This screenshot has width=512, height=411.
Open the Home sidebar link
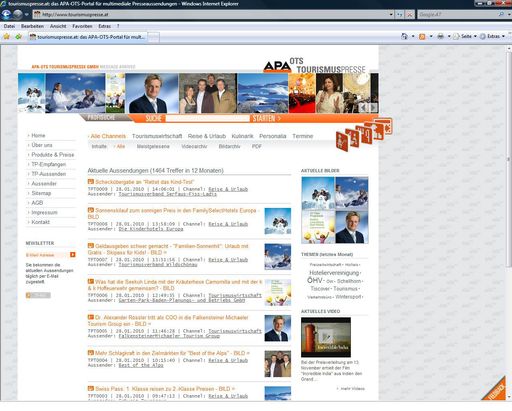click(38, 135)
